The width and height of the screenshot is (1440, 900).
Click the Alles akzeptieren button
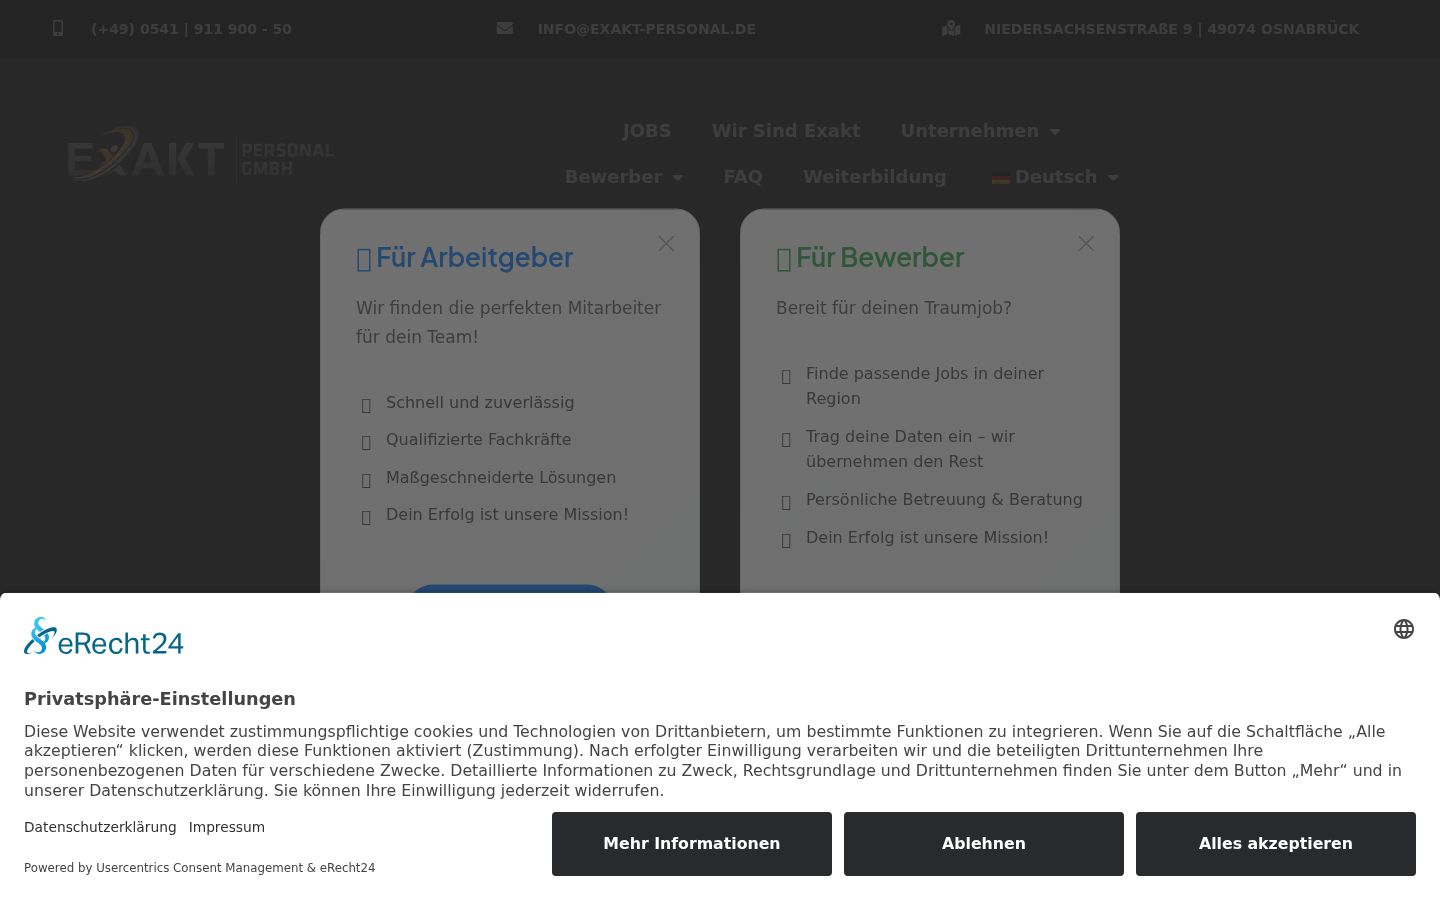click(x=1276, y=844)
